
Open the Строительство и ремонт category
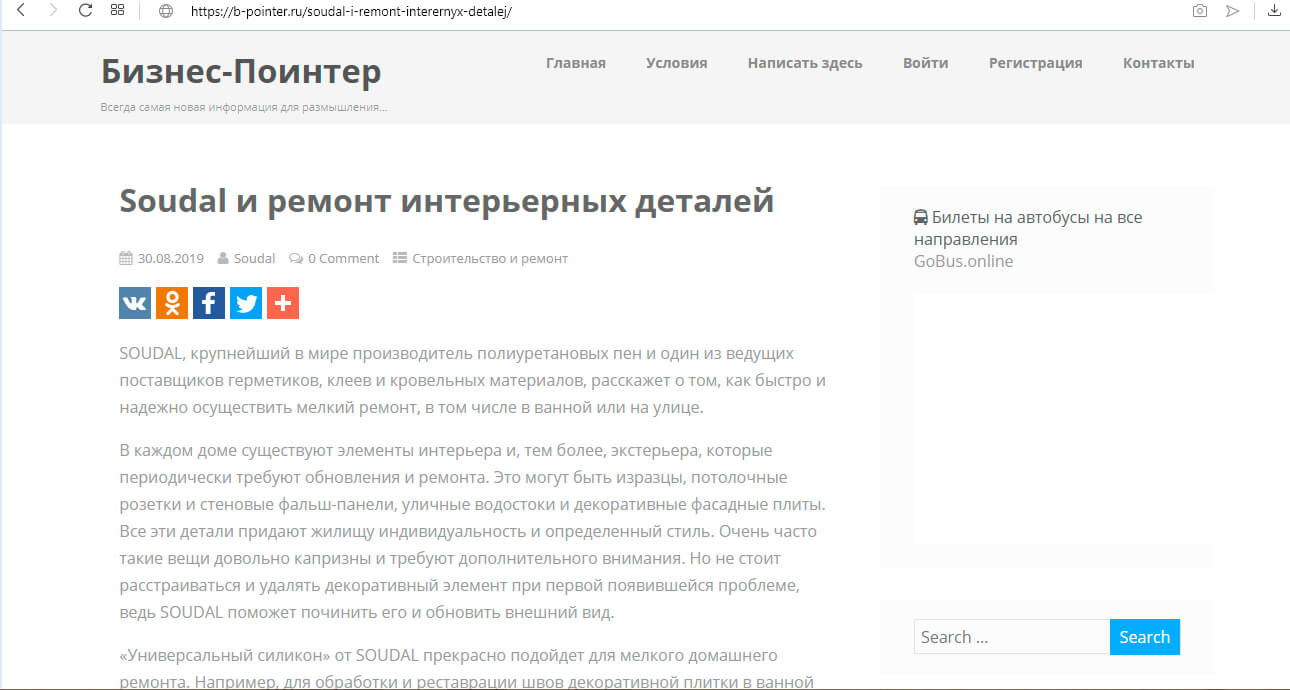(490, 258)
